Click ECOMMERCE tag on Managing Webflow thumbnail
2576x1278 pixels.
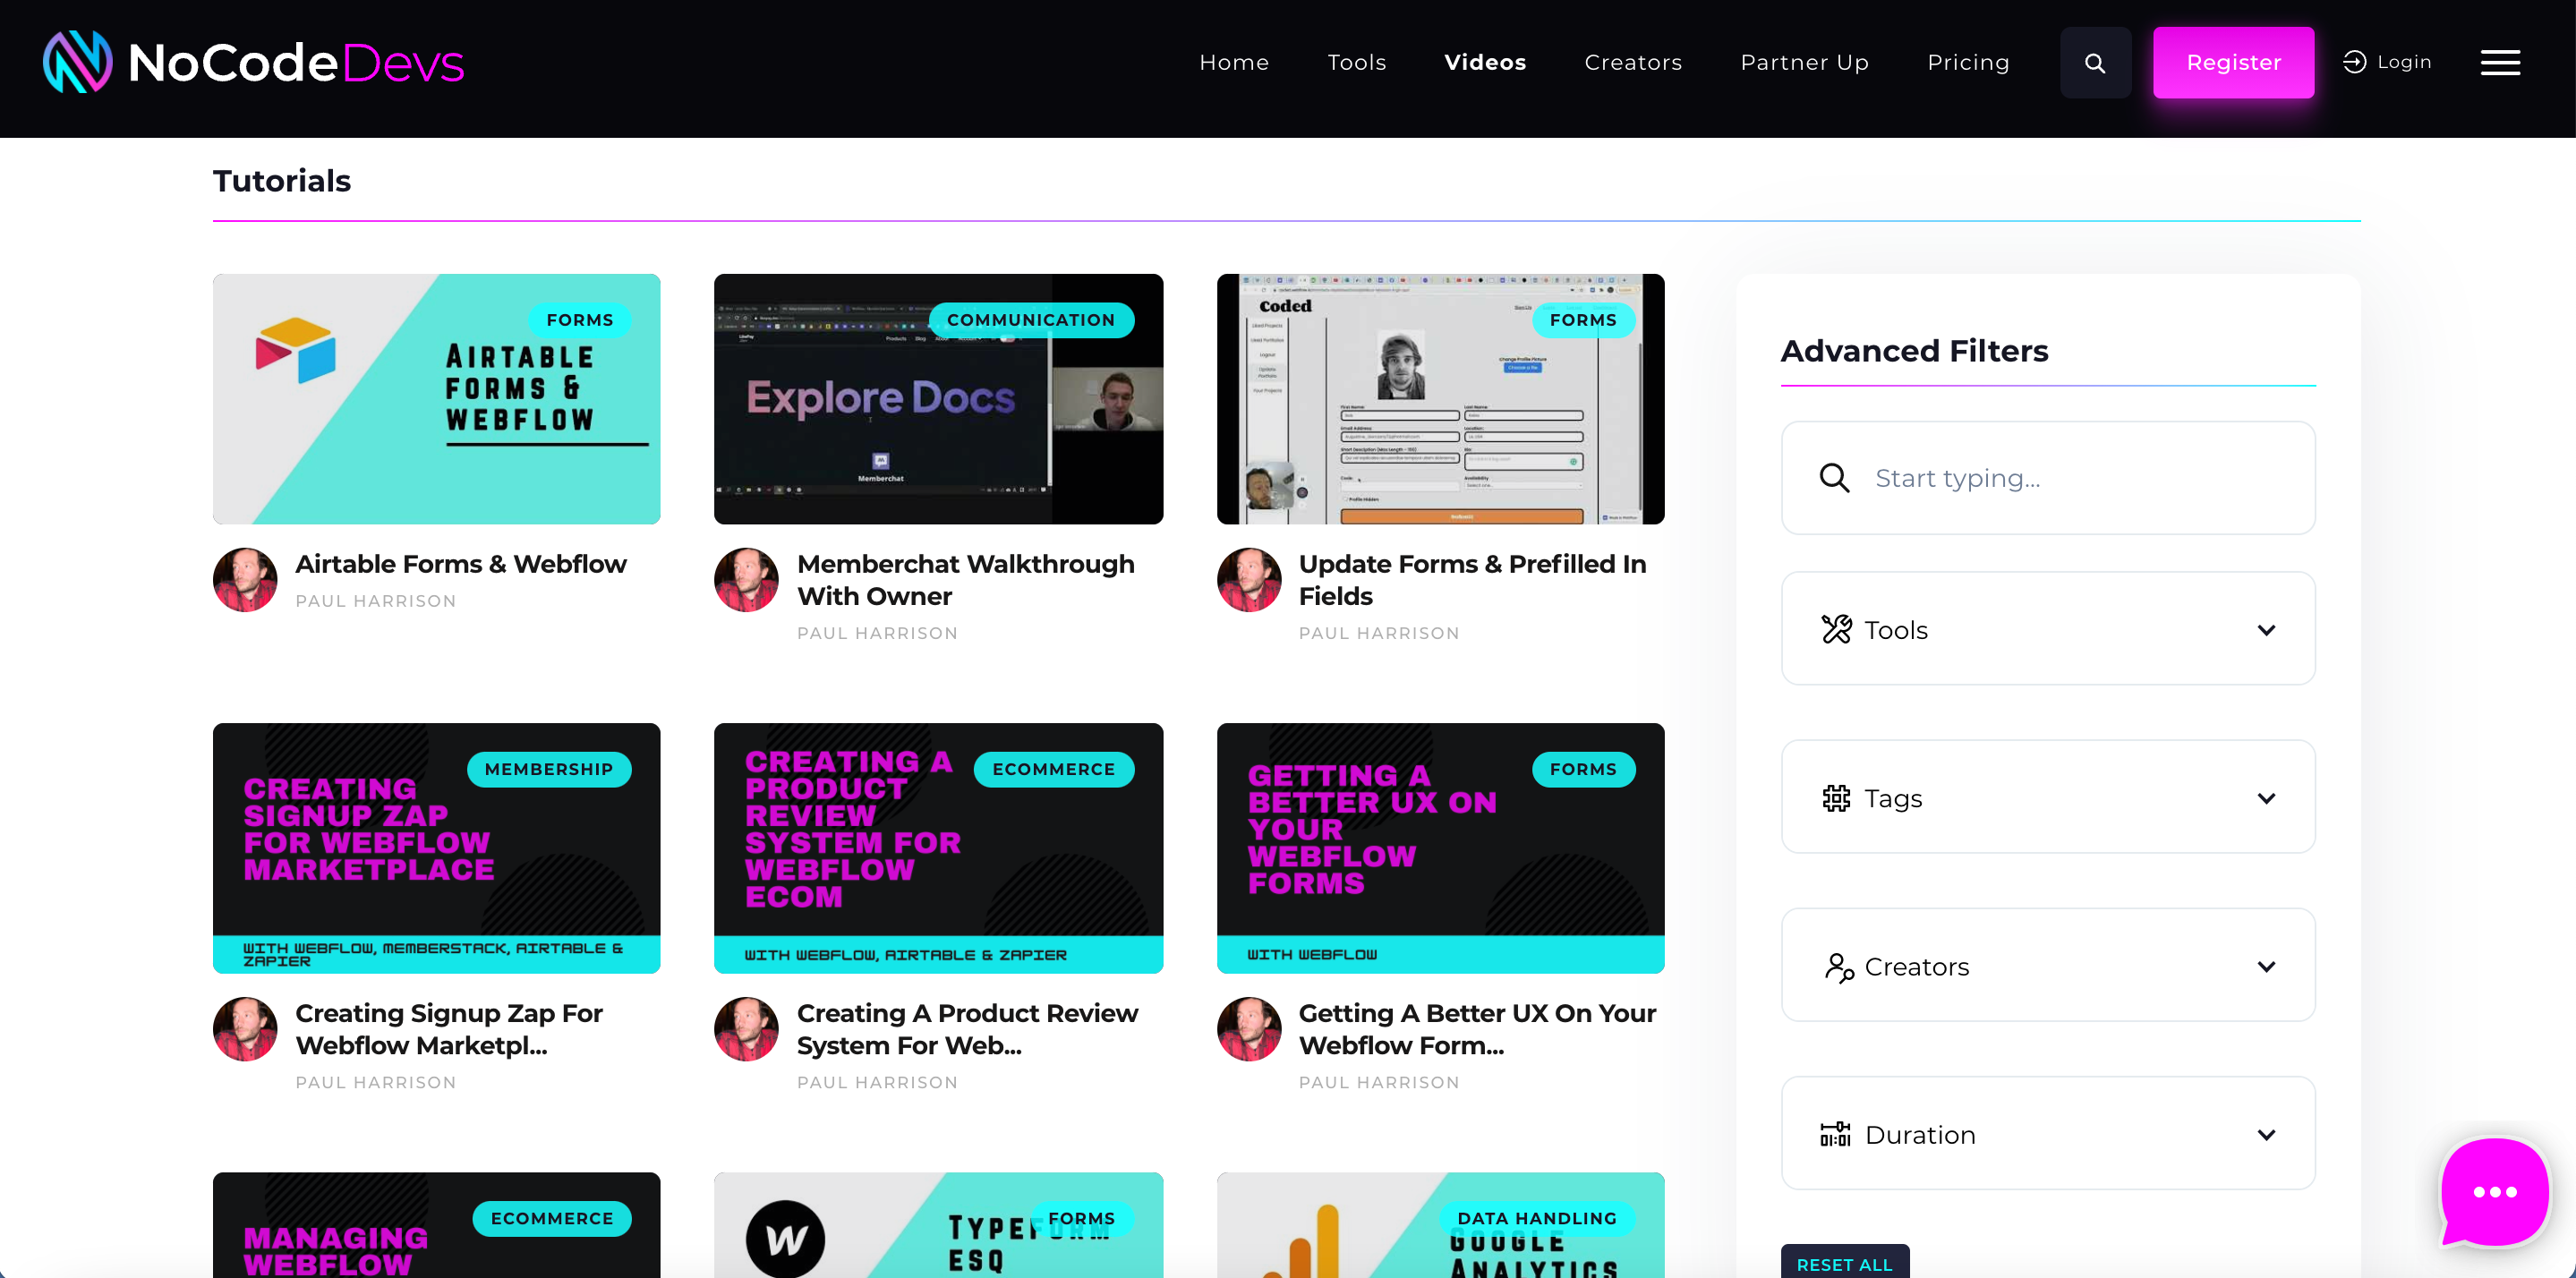pos(552,1218)
